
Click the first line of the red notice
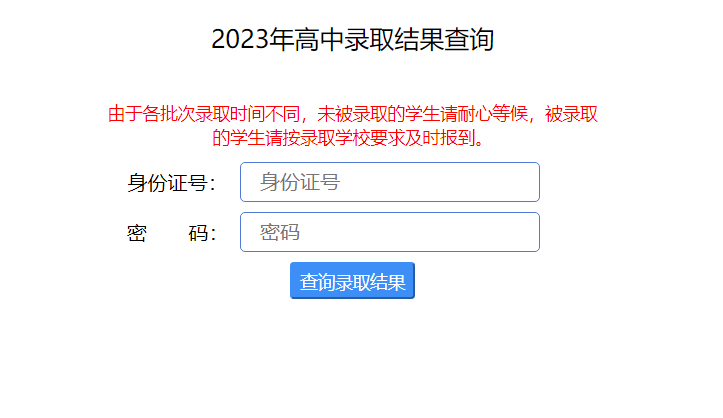click(352, 115)
